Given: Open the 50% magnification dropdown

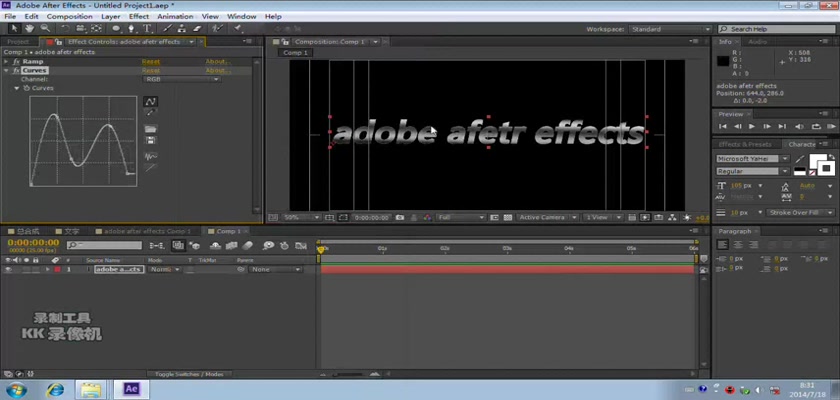Looking at the screenshot, I should (x=301, y=218).
